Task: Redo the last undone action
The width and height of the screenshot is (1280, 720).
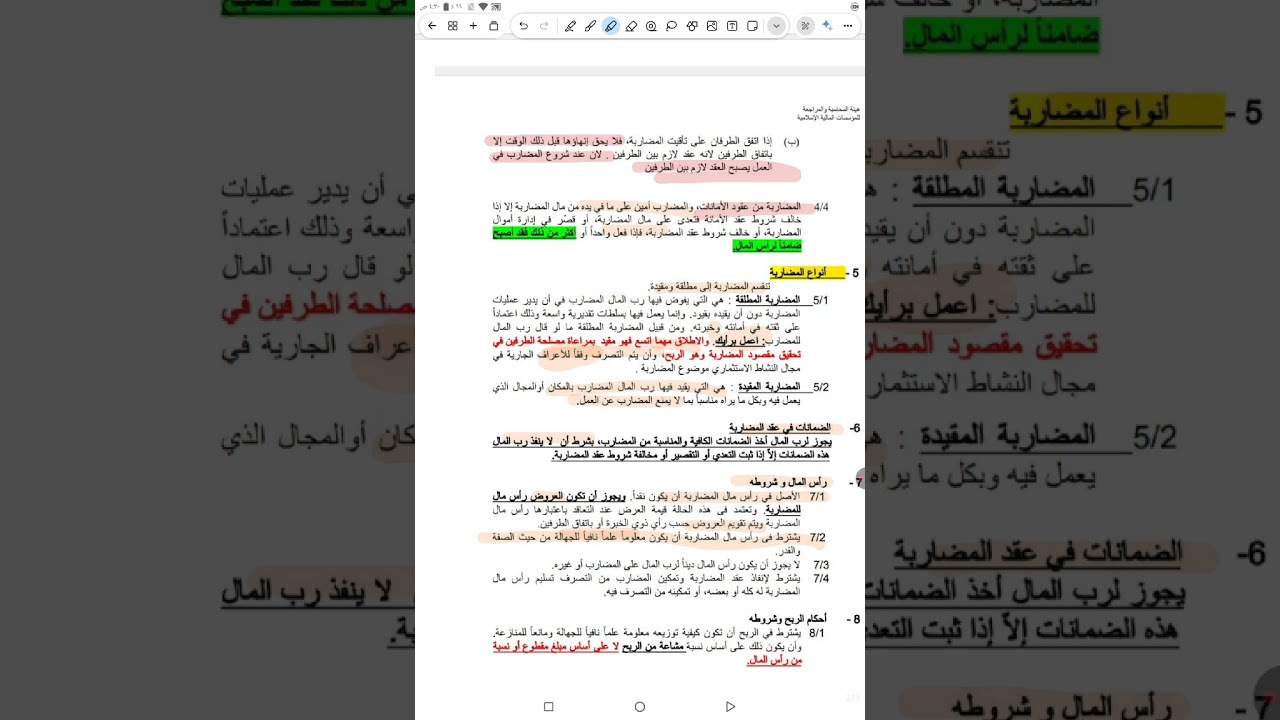Action: (x=544, y=26)
